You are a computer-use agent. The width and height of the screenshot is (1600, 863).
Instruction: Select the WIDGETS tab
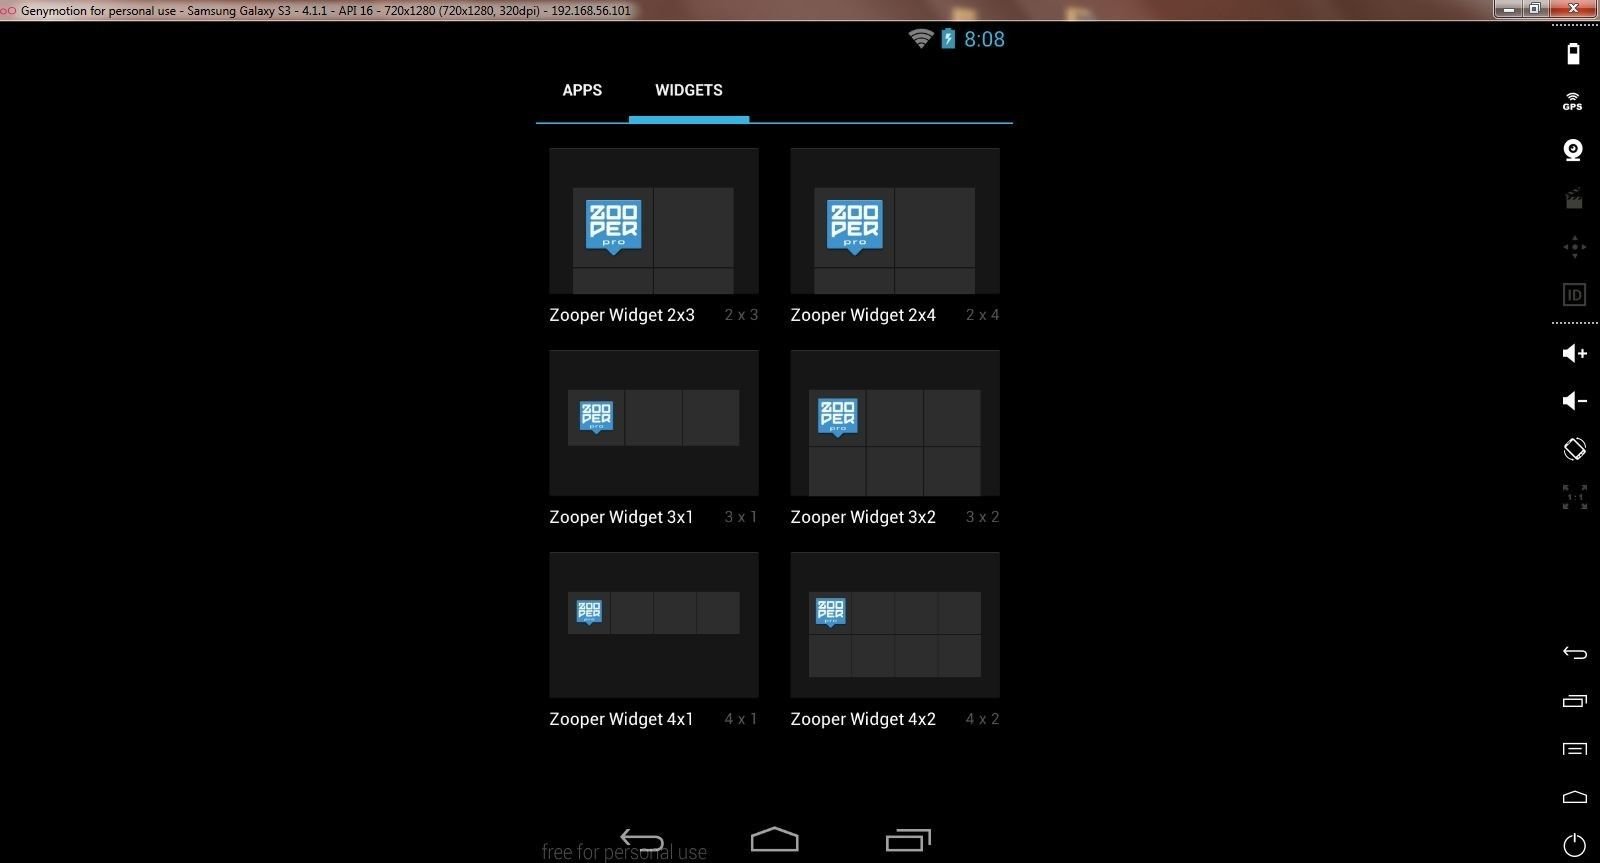click(689, 90)
